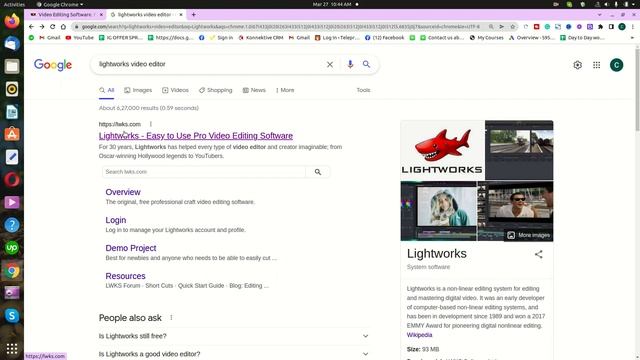Image resolution: width=640 pixels, height=360 pixels.
Task: Open the Overview sitelink
Action: pyautogui.click(x=123, y=192)
